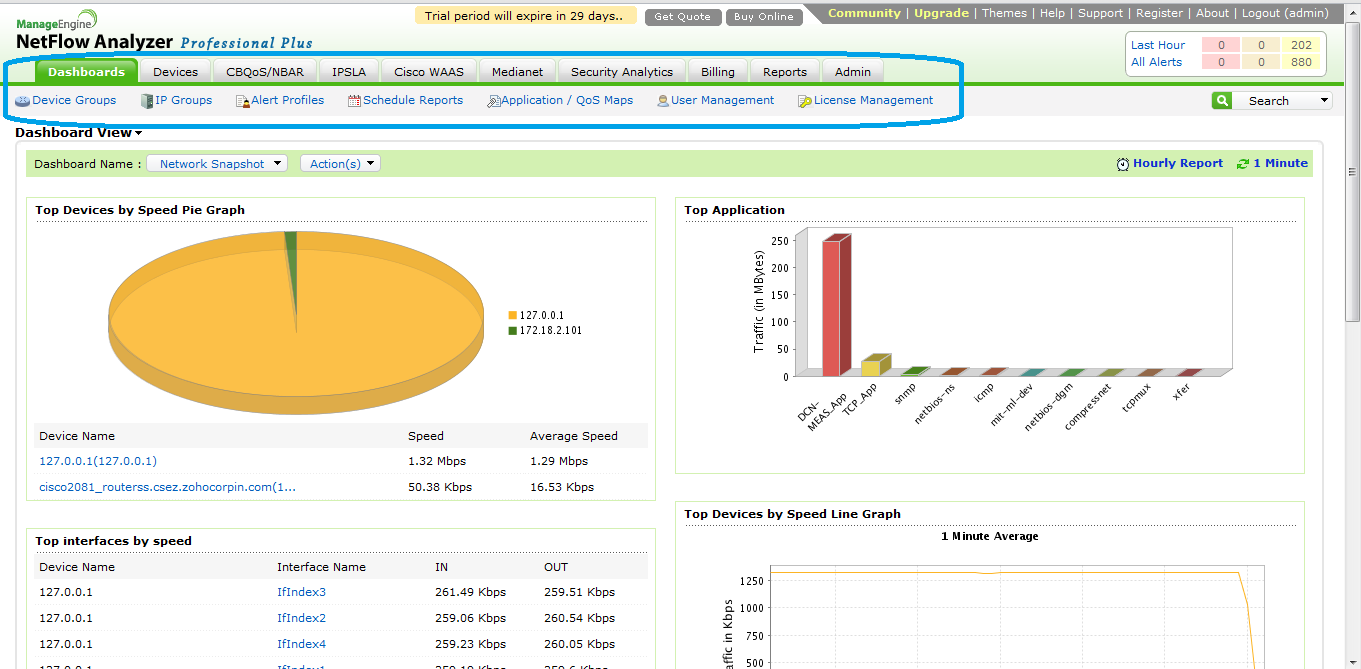This screenshot has height=669, width=1361.
Task: Open the Cisco WAAS tab
Action: (x=429, y=72)
